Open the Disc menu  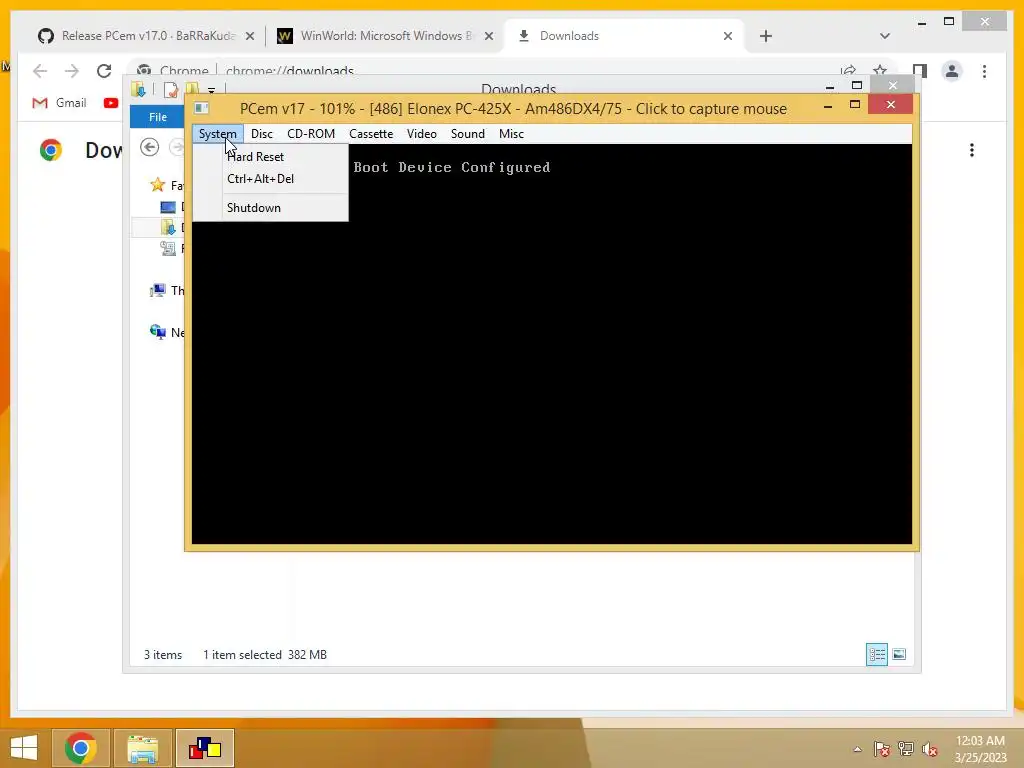262,134
